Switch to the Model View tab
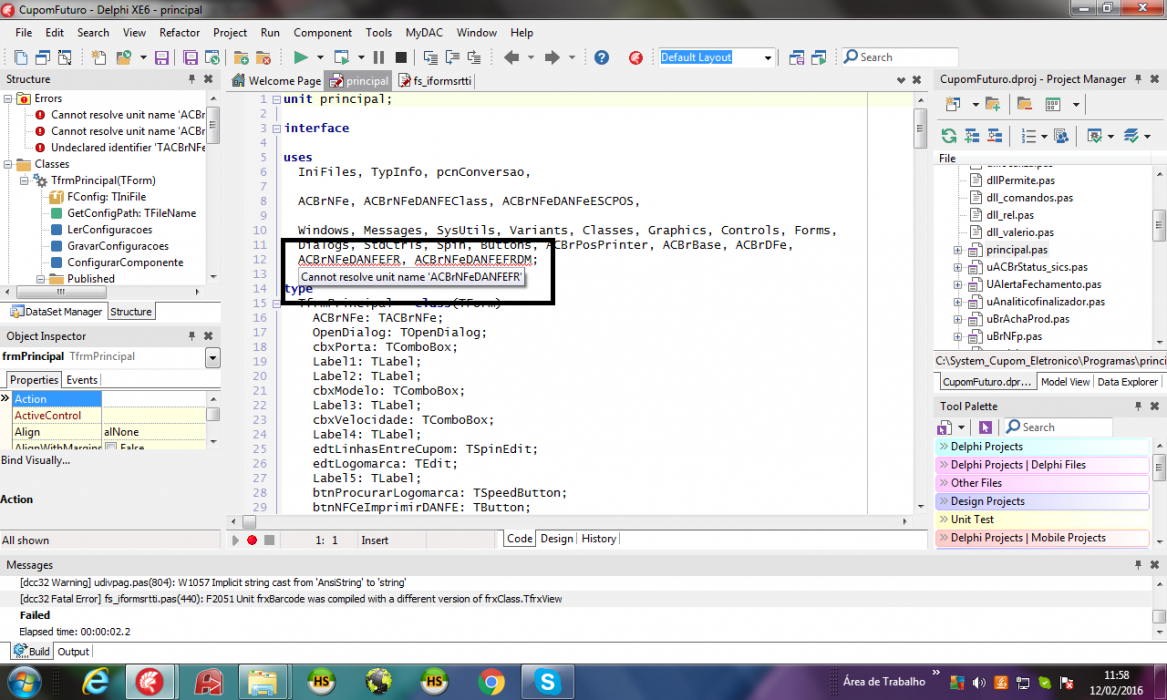1167x700 pixels. click(1065, 382)
